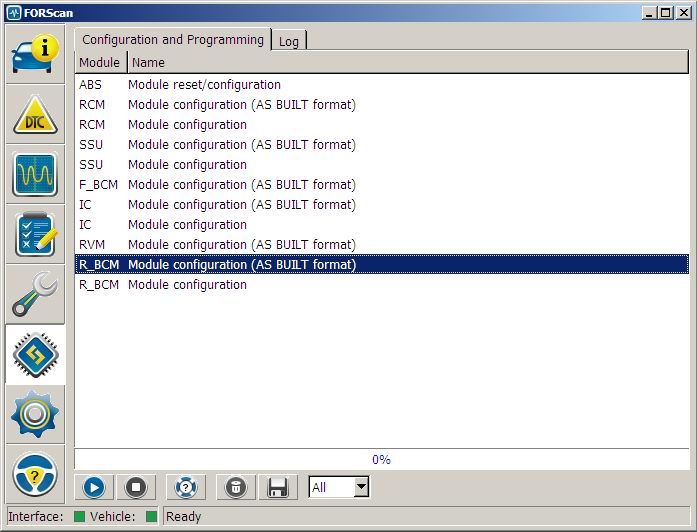Open the DTC trouble codes section

click(35, 115)
